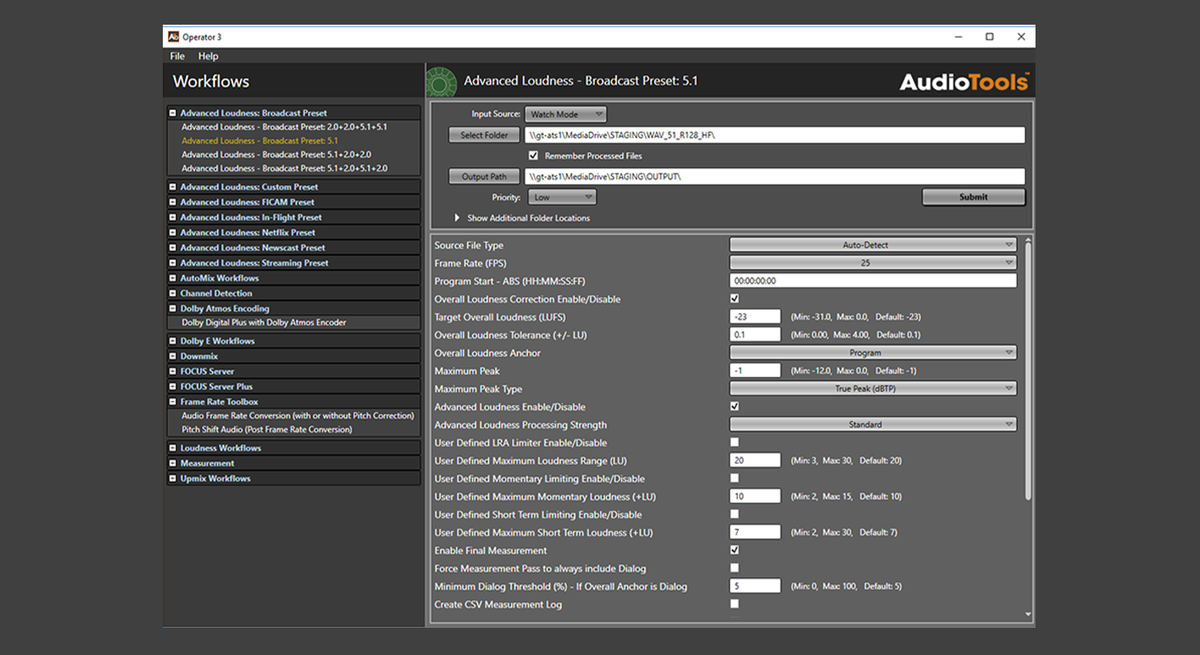Open Advanced Loudness Processing Strength dropdown
1200x655 pixels.
[x=873, y=425]
